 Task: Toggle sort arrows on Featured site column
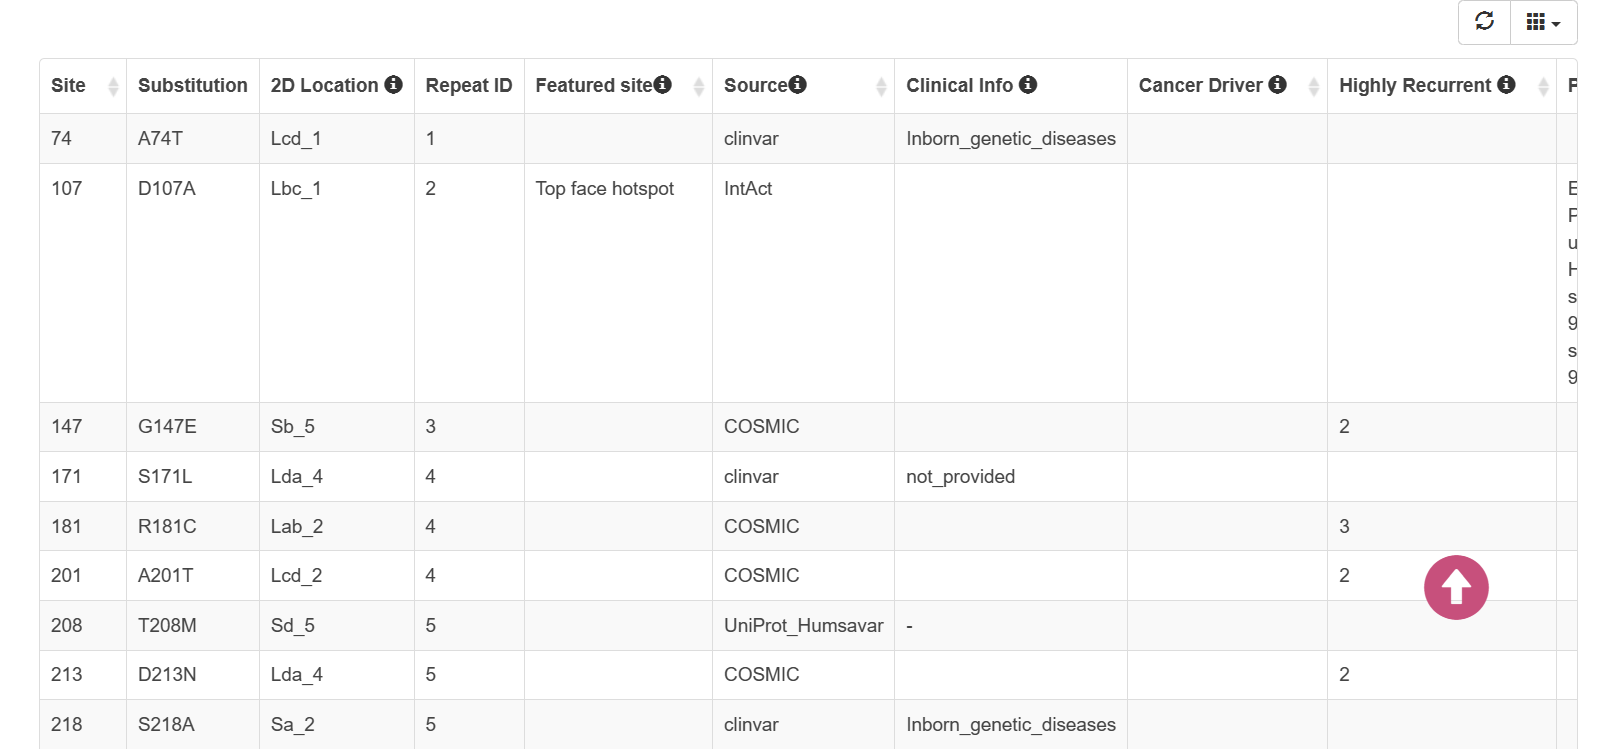[x=699, y=87]
